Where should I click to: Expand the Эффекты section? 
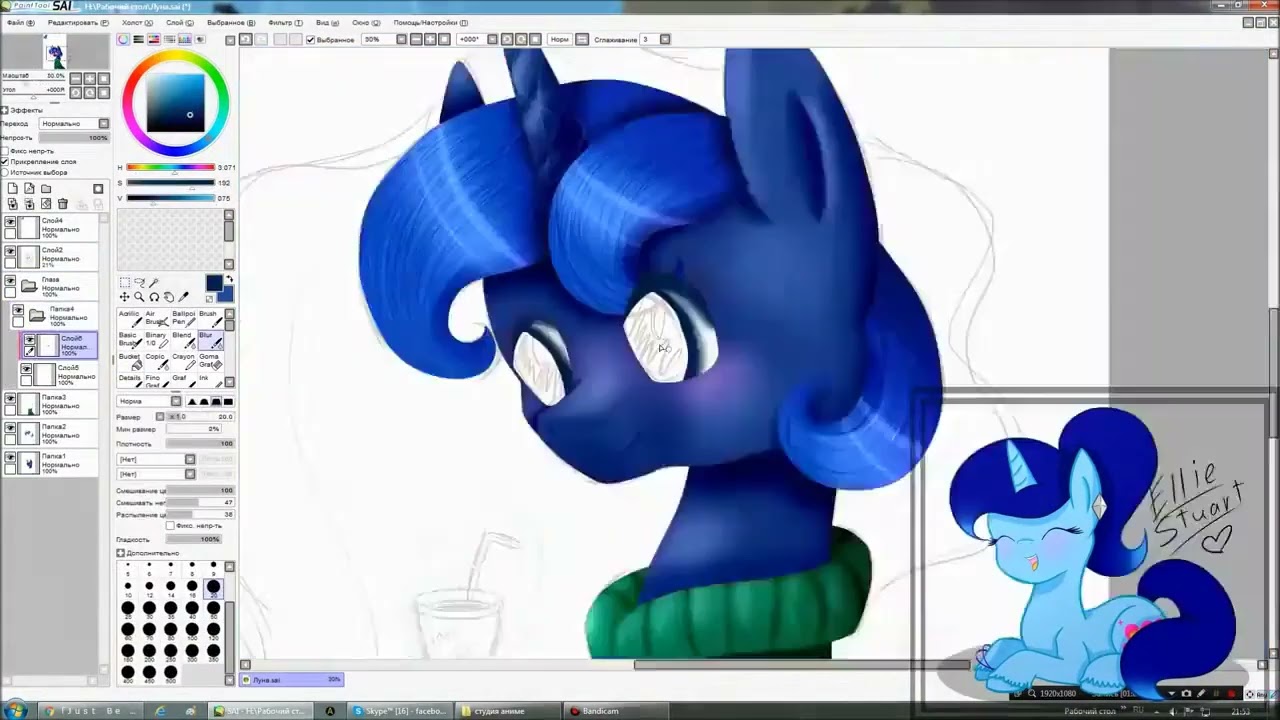point(4,110)
